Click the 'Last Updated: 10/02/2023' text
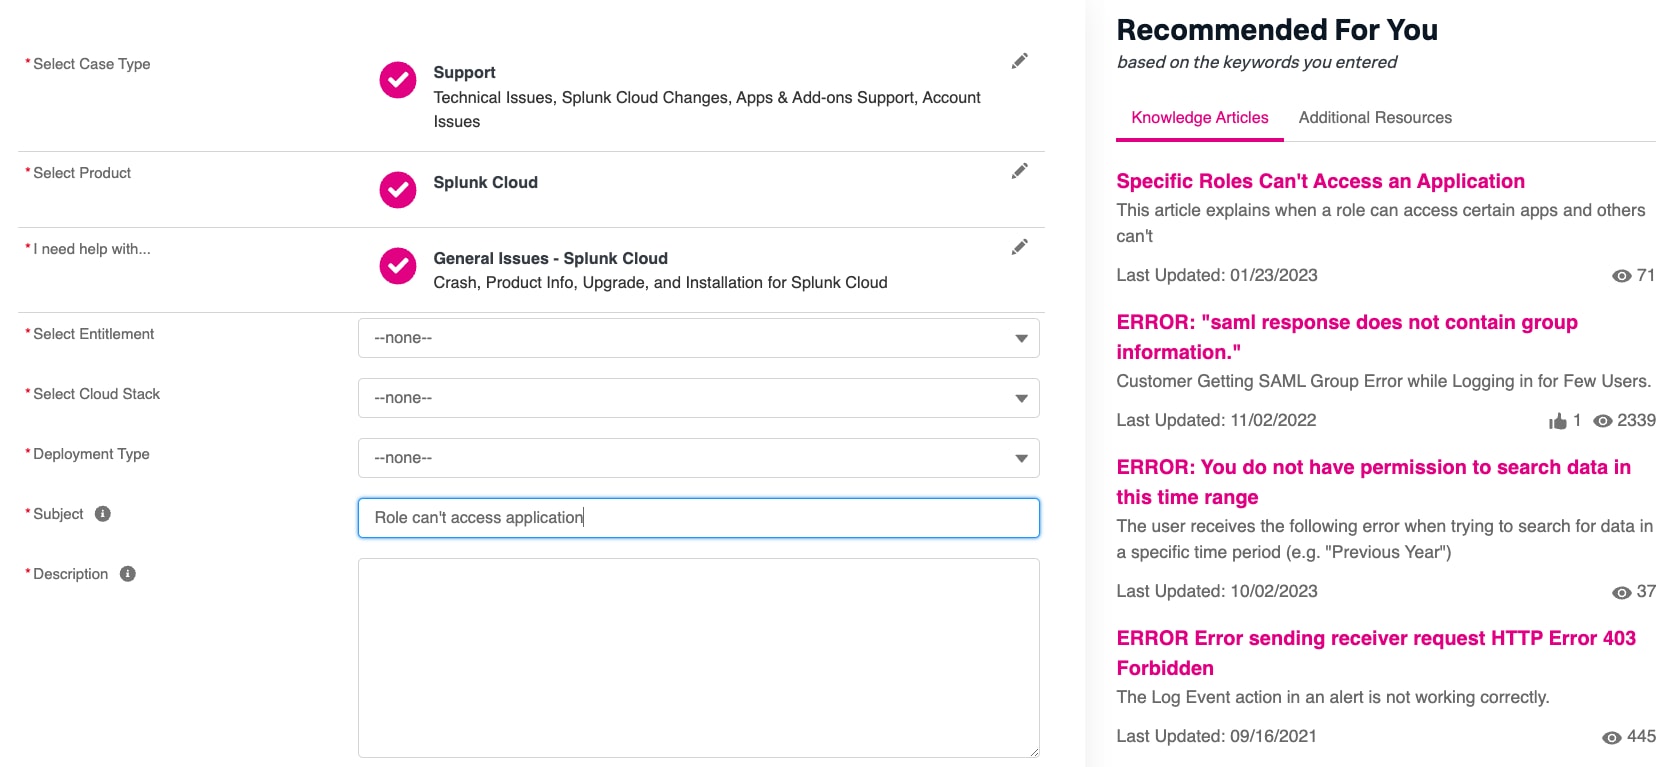This screenshot has height=767, width=1678. click(1217, 591)
